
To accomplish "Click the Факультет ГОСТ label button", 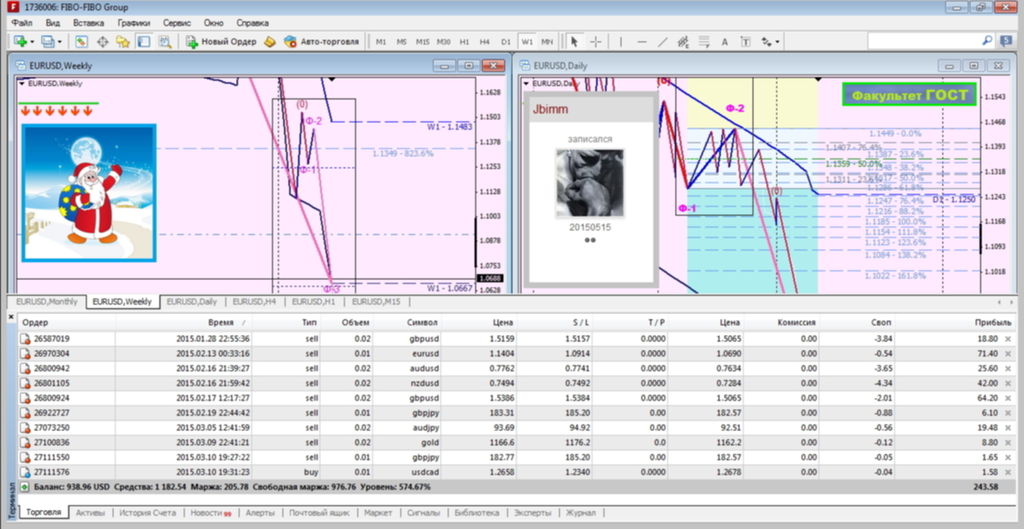I will [908, 95].
